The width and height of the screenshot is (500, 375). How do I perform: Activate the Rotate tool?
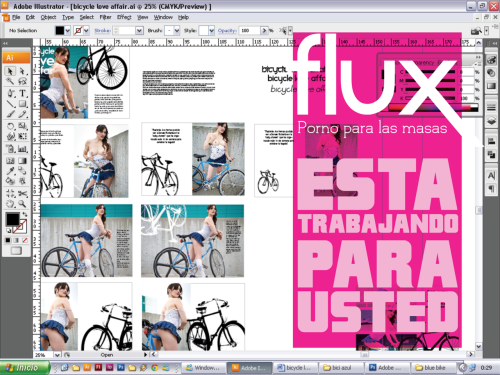point(10,126)
